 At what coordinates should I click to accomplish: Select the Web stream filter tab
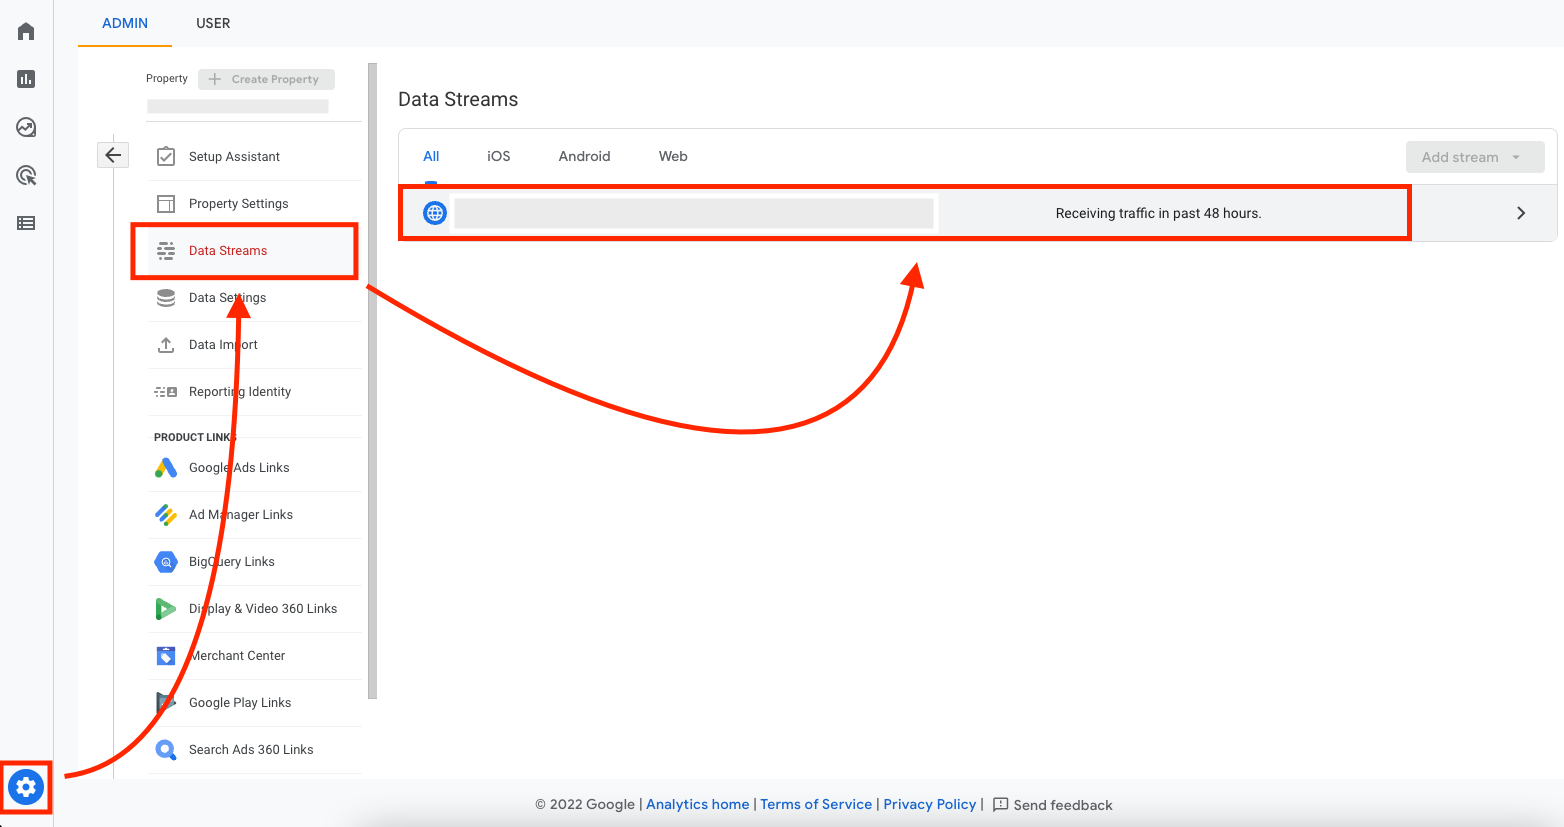672,156
